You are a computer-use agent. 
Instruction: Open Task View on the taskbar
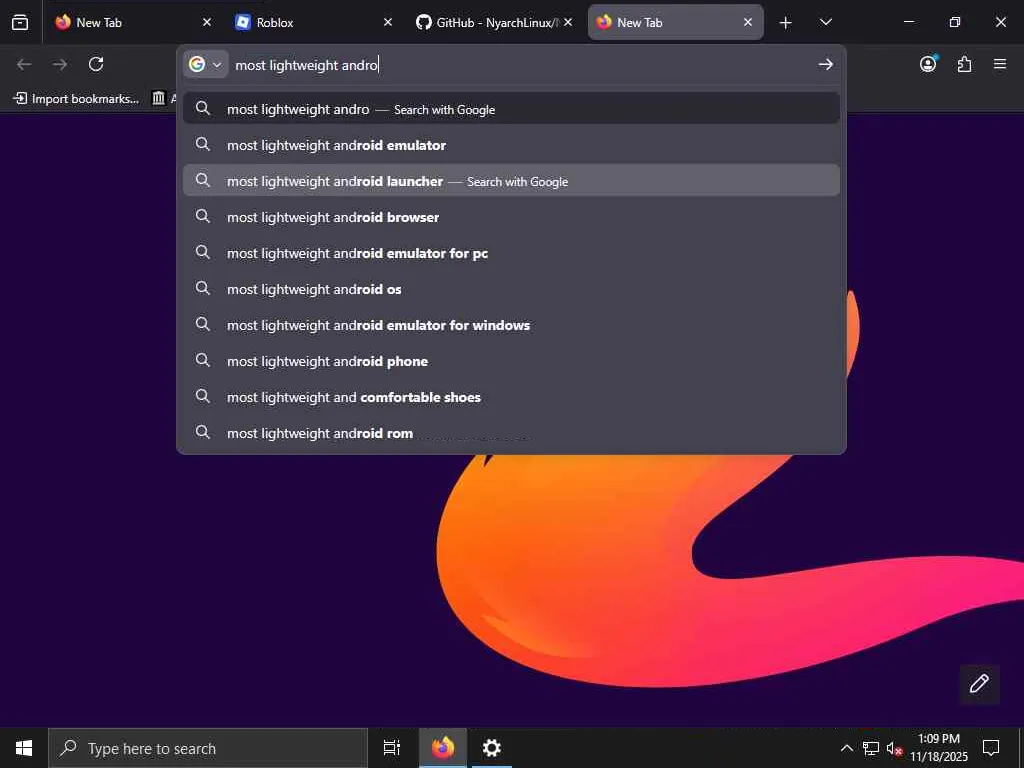(391, 748)
